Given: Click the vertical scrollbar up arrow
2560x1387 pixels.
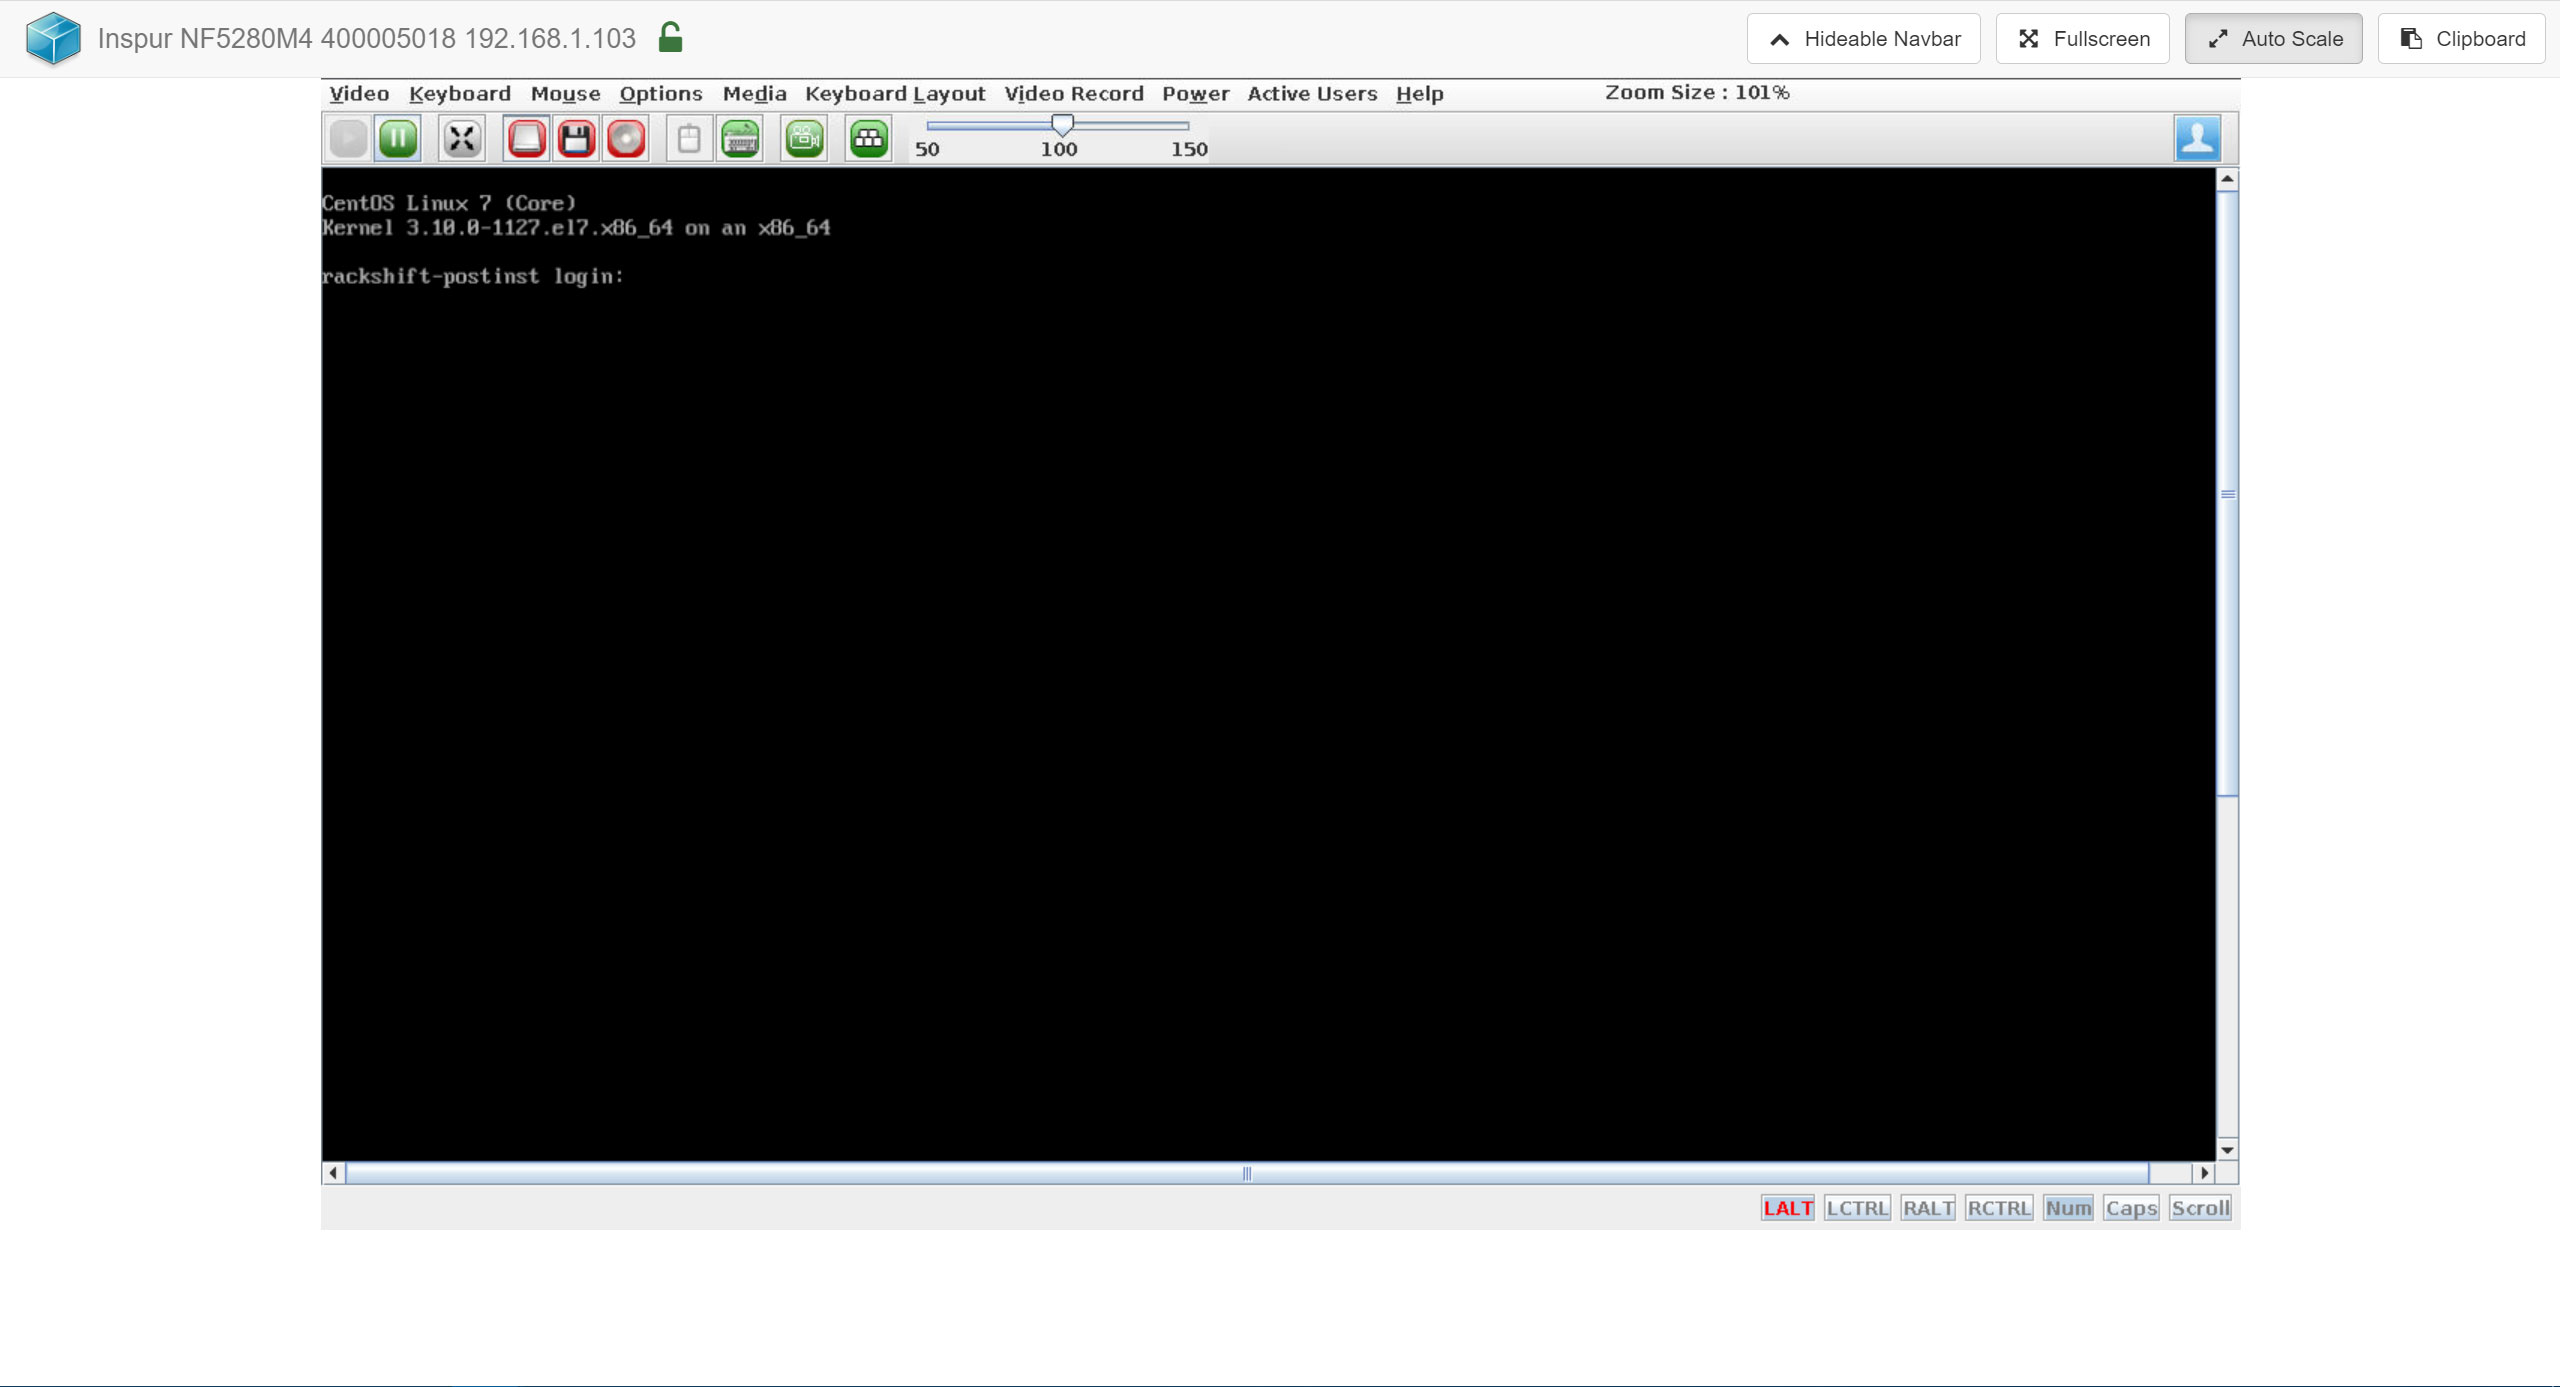Looking at the screenshot, I should click(2227, 179).
